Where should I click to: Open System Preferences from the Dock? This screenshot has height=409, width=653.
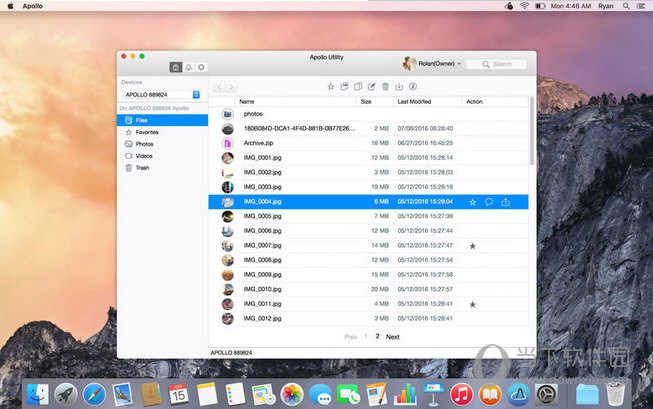tap(546, 394)
